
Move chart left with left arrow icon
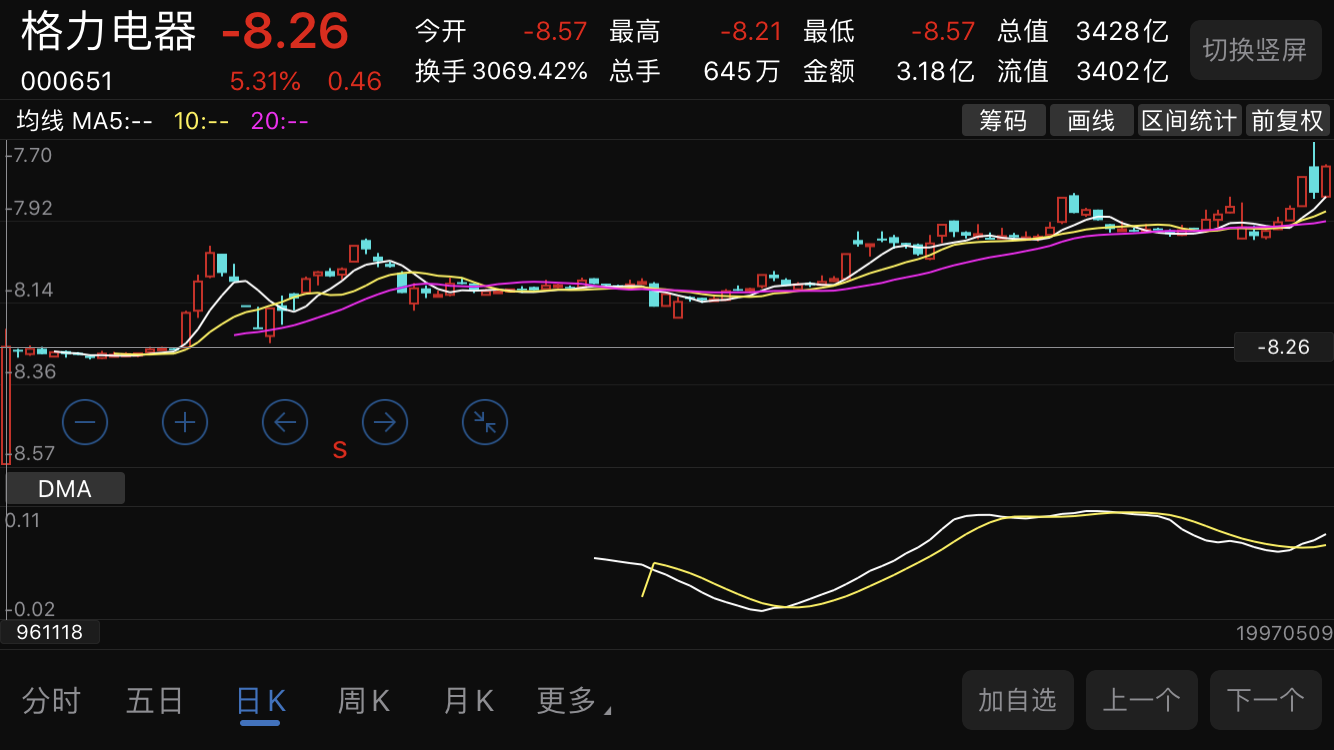point(285,423)
